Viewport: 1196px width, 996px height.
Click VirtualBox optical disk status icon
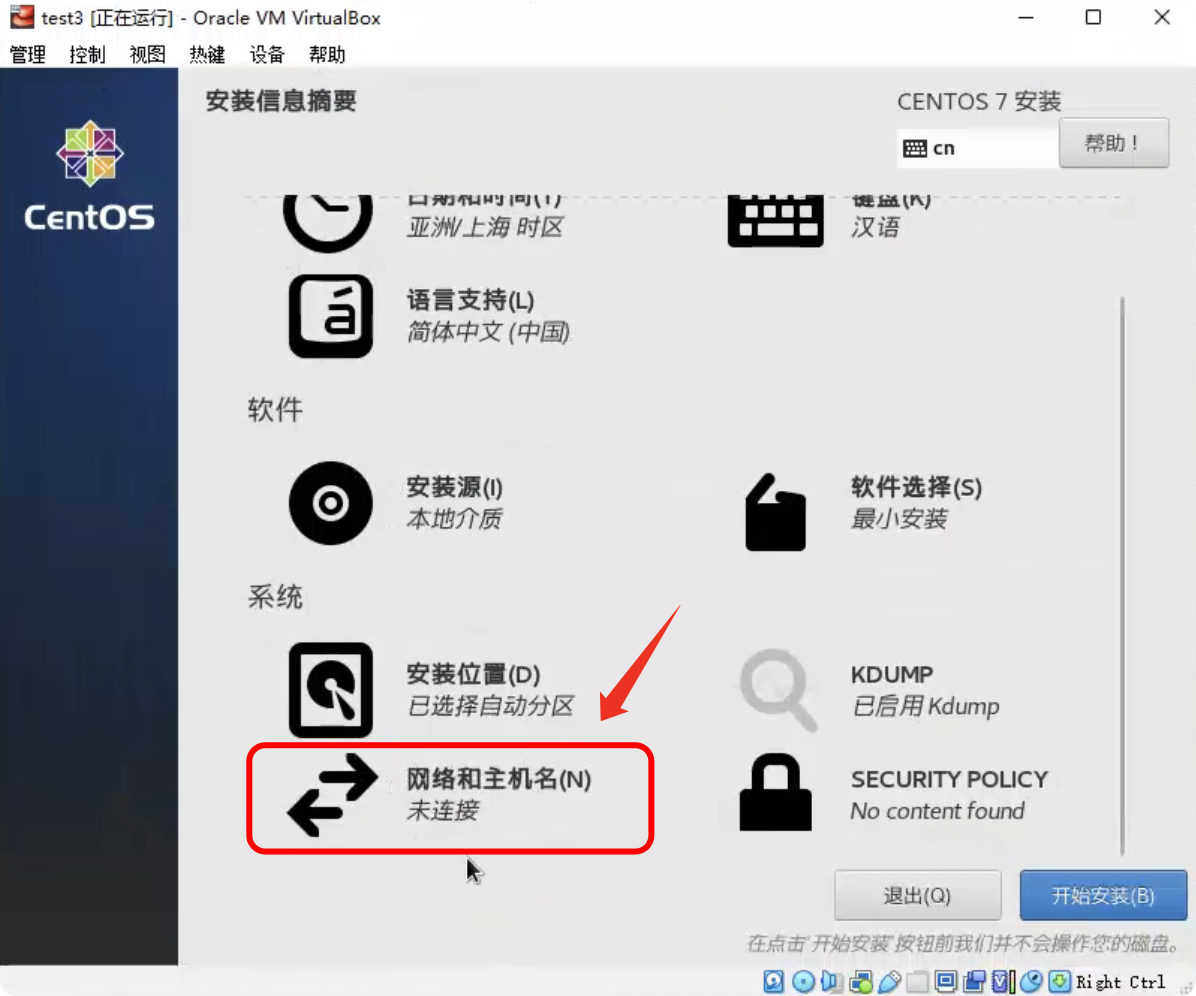(x=803, y=981)
